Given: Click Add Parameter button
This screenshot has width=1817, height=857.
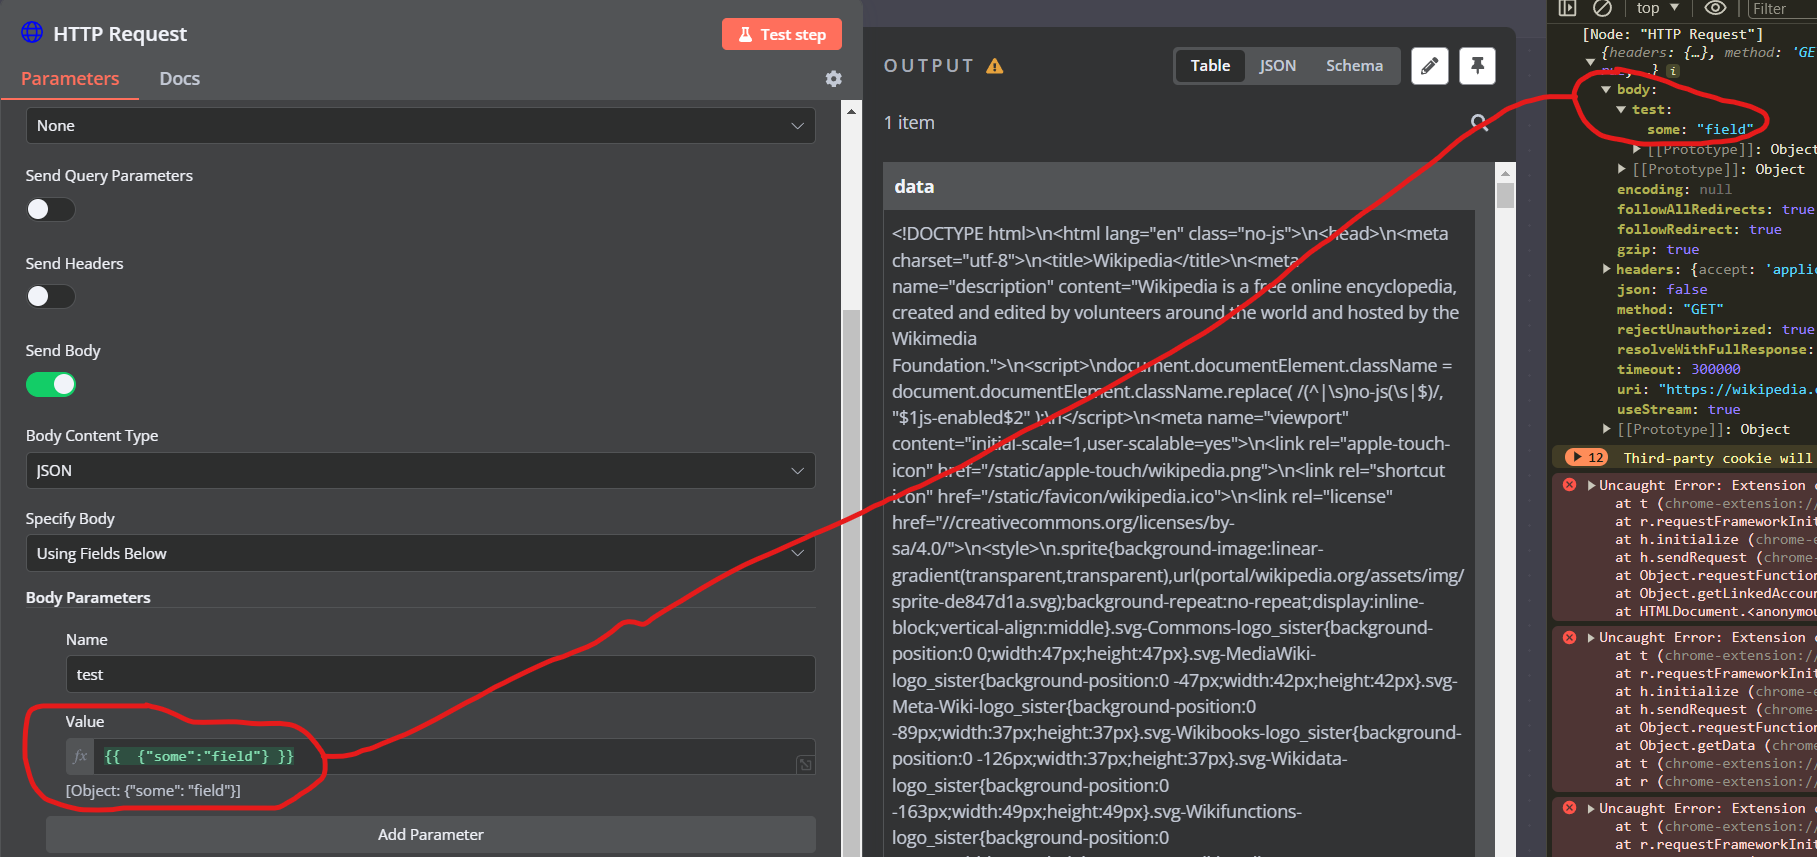Looking at the screenshot, I should 430,834.
